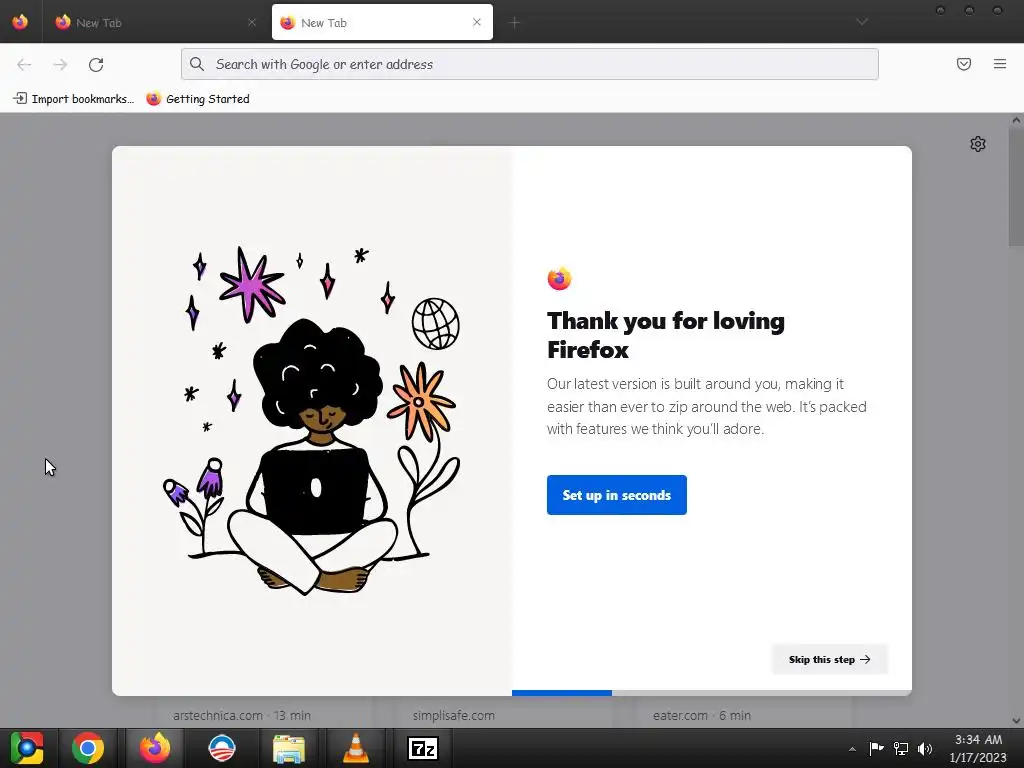1024x768 pixels.
Task: Open new tab personalize gear settings
Action: [978, 144]
